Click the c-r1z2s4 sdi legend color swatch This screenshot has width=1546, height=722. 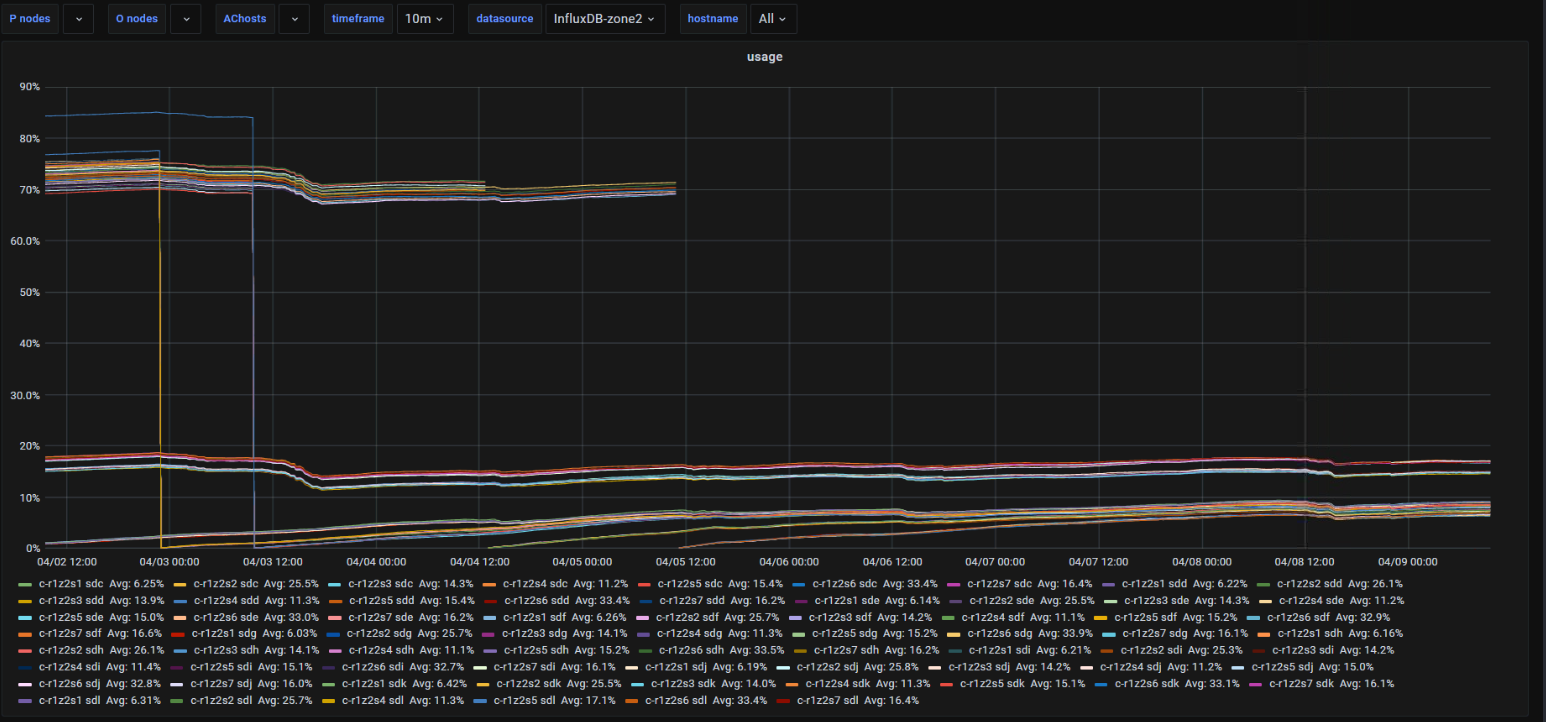25,667
